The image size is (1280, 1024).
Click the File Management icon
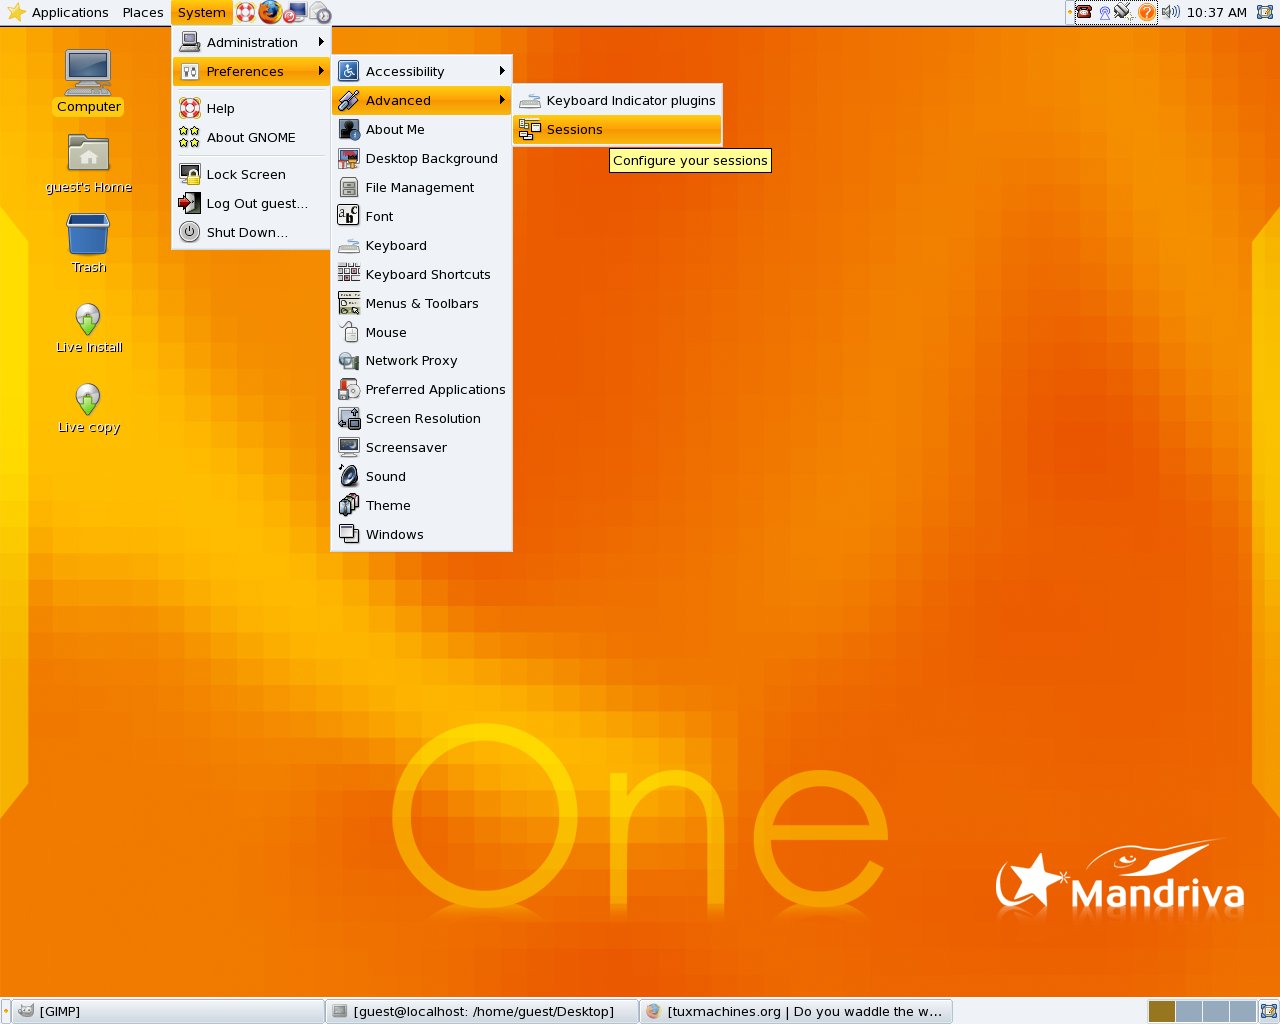tap(348, 187)
